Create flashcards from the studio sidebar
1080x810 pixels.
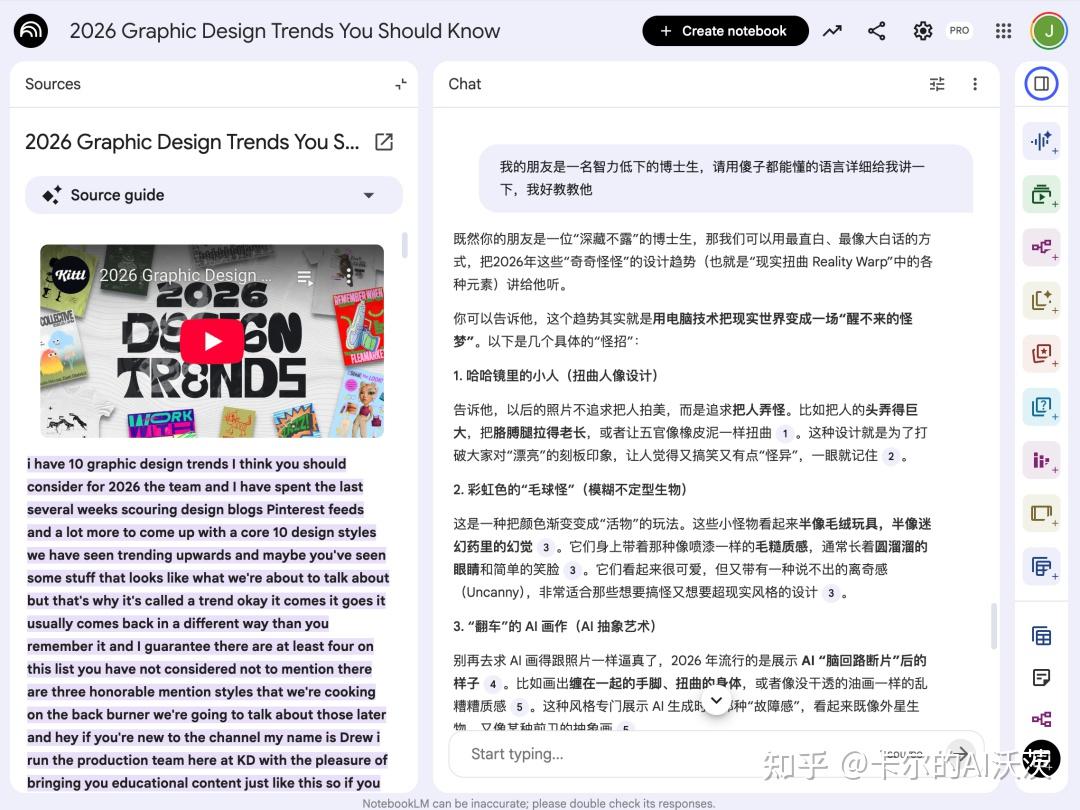[x=1041, y=353]
